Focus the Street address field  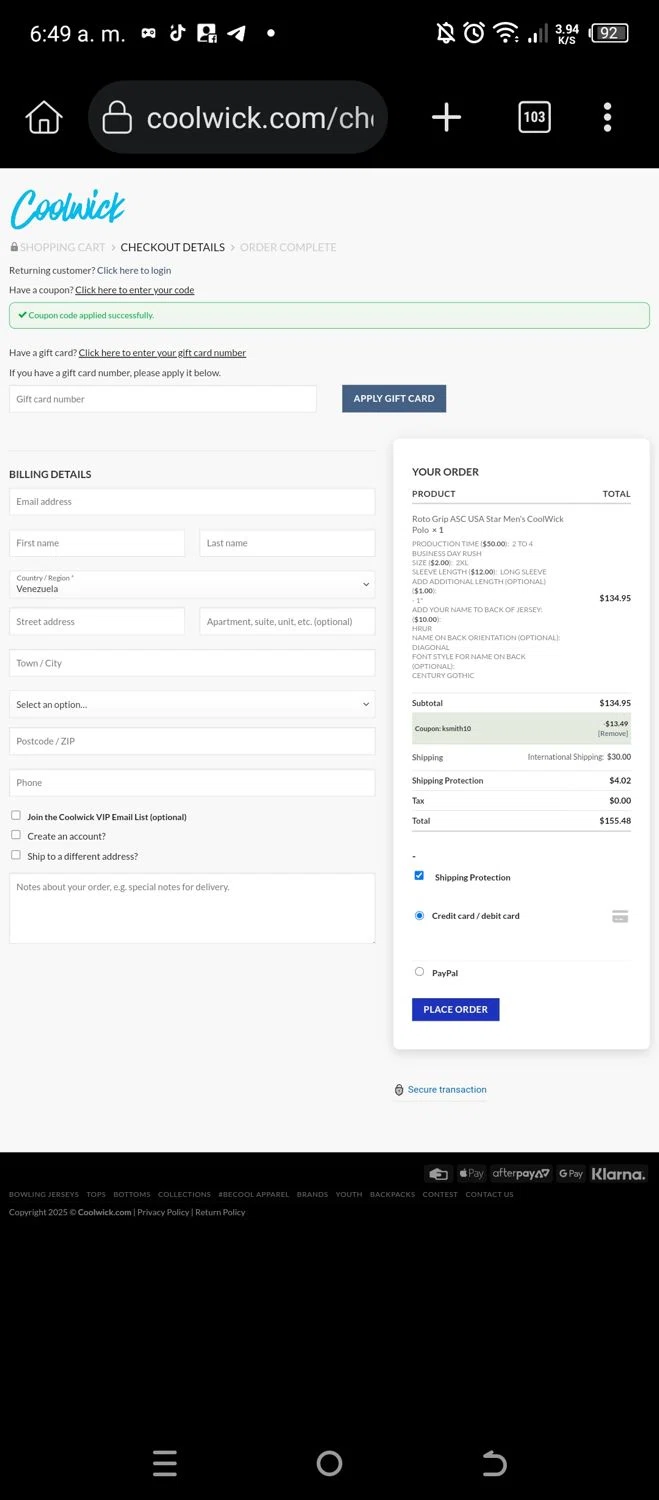(x=97, y=621)
